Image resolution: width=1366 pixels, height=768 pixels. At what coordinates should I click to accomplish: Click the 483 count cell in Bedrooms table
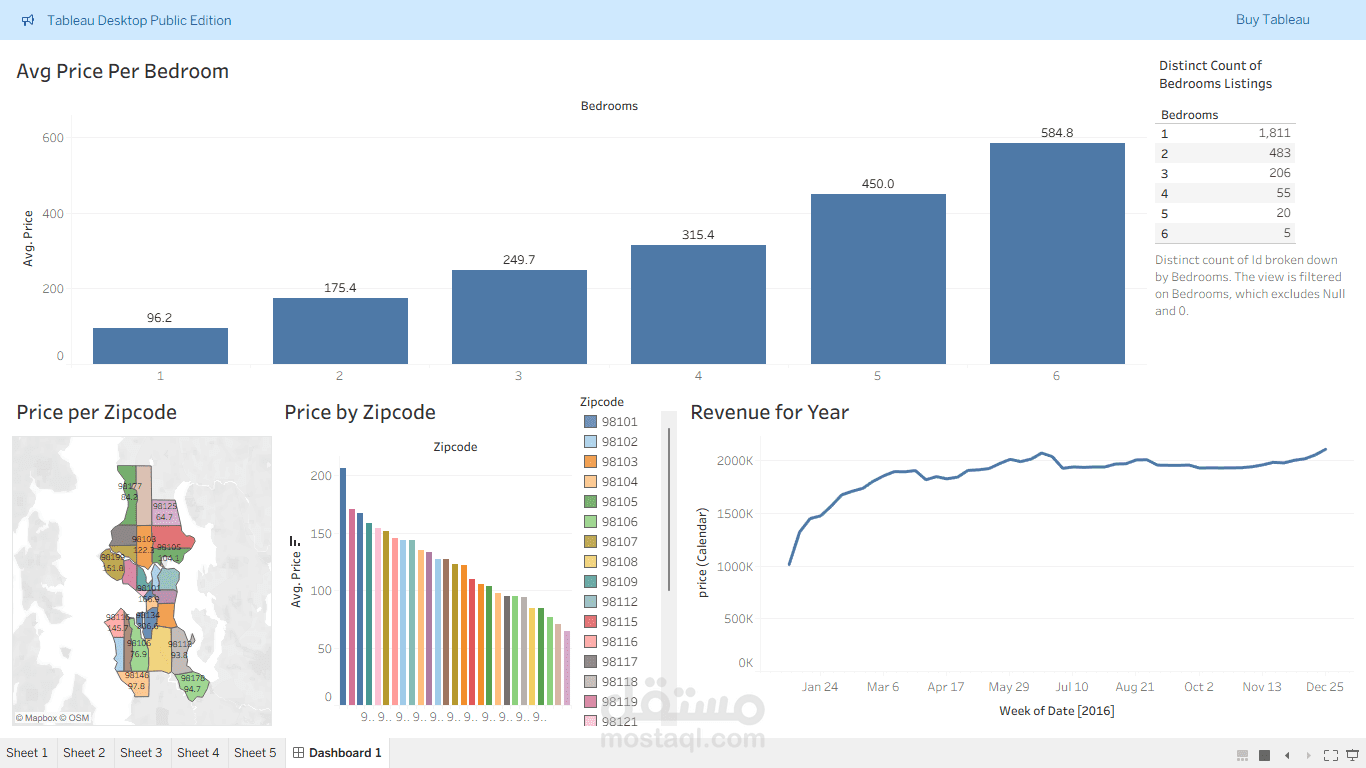[x=1280, y=153]
